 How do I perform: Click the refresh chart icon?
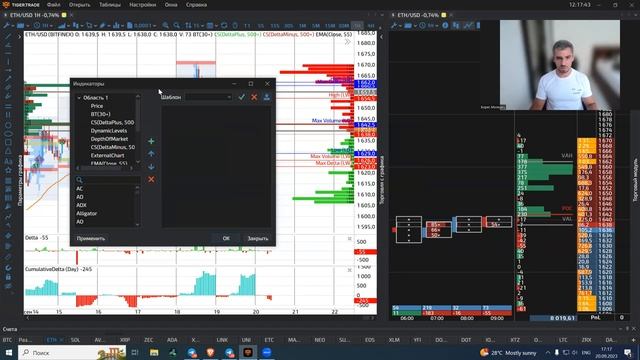click(x=224, y=25)
